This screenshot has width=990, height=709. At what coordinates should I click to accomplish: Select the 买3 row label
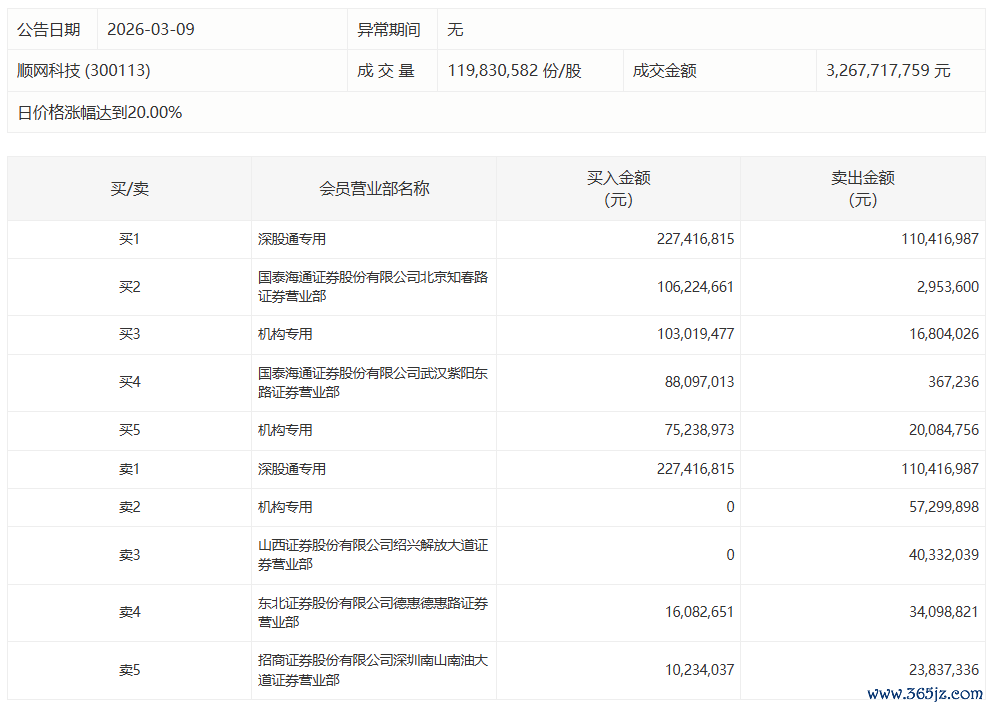click(129, 334)
